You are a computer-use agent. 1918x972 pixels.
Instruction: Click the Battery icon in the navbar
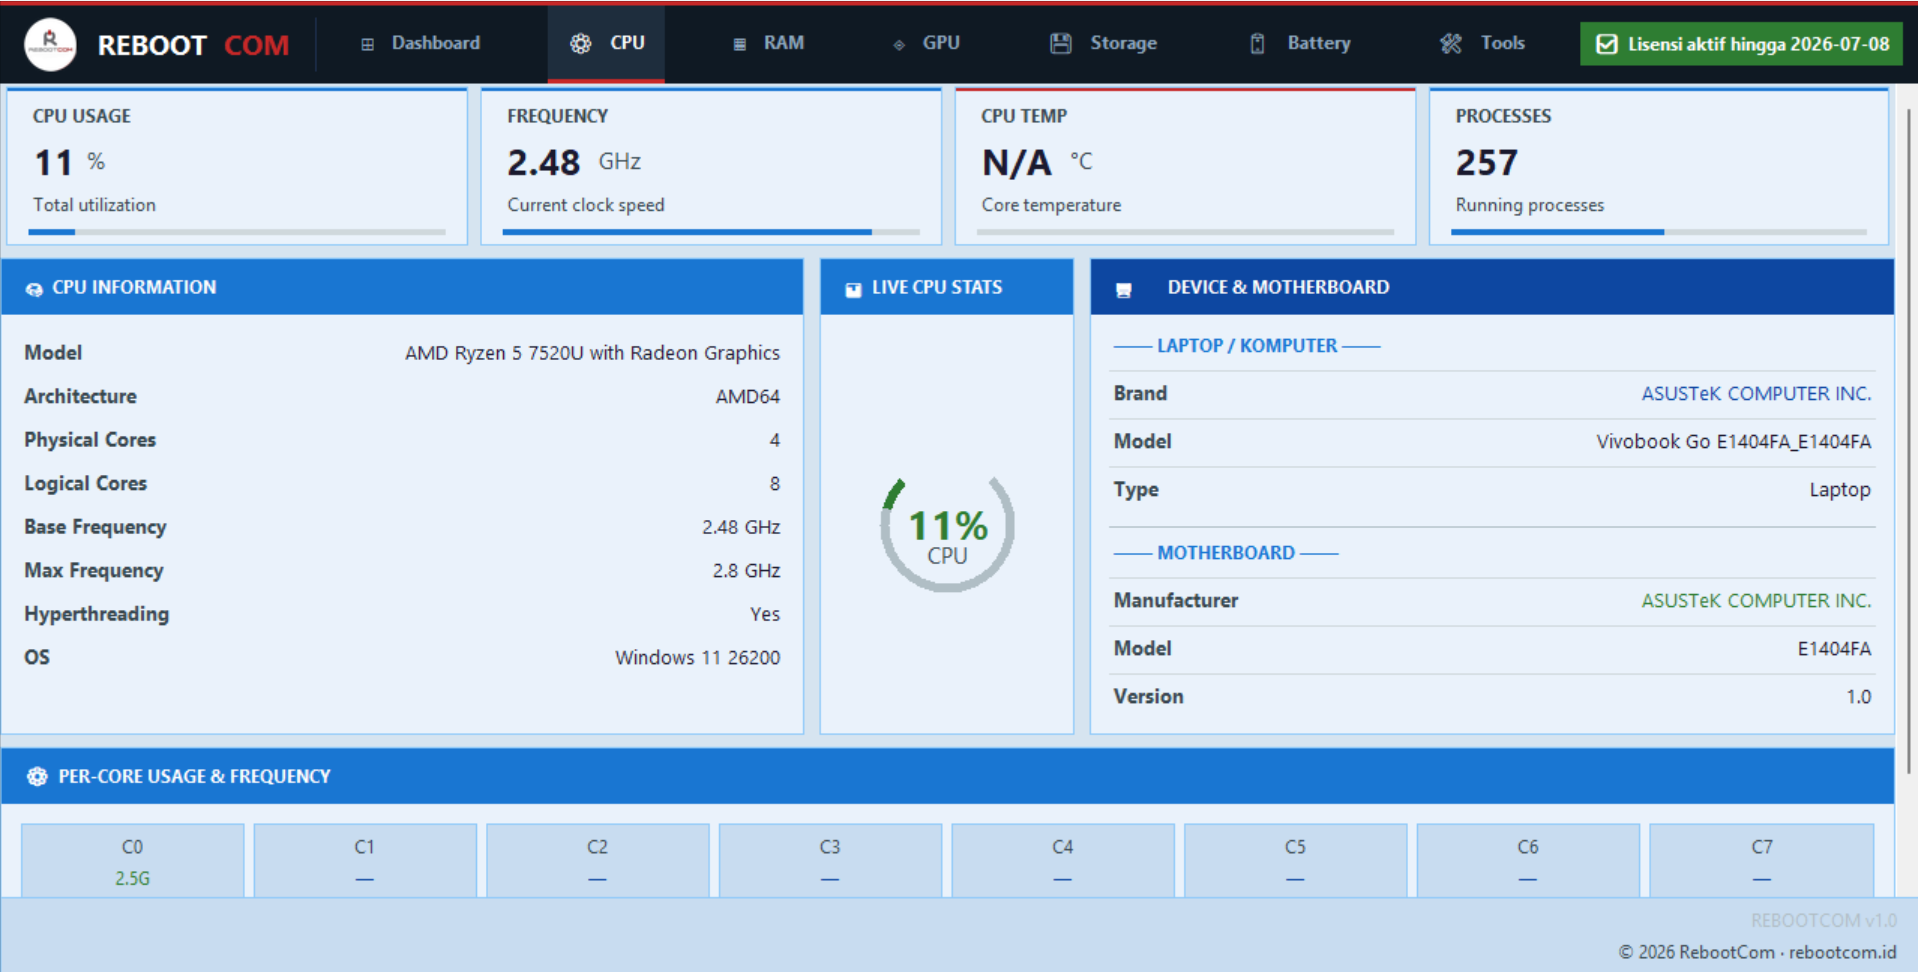click(1258, 43)
